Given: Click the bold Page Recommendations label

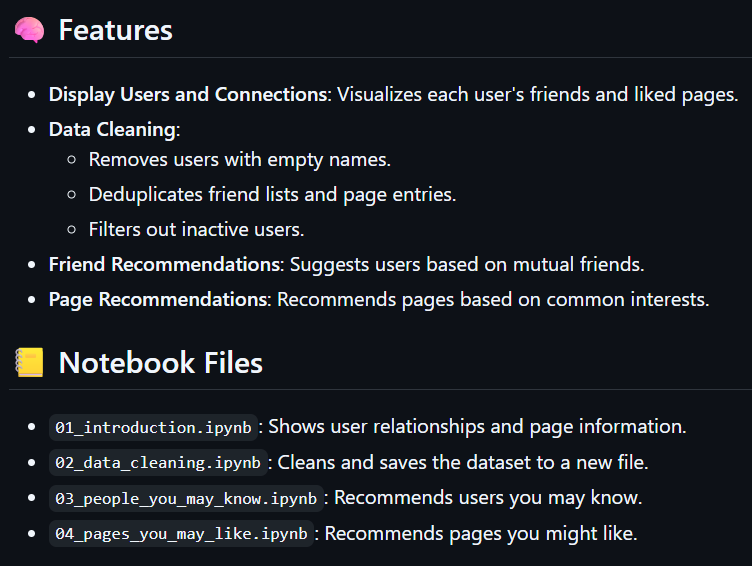Looking at the screenshot, I should 158,300.
